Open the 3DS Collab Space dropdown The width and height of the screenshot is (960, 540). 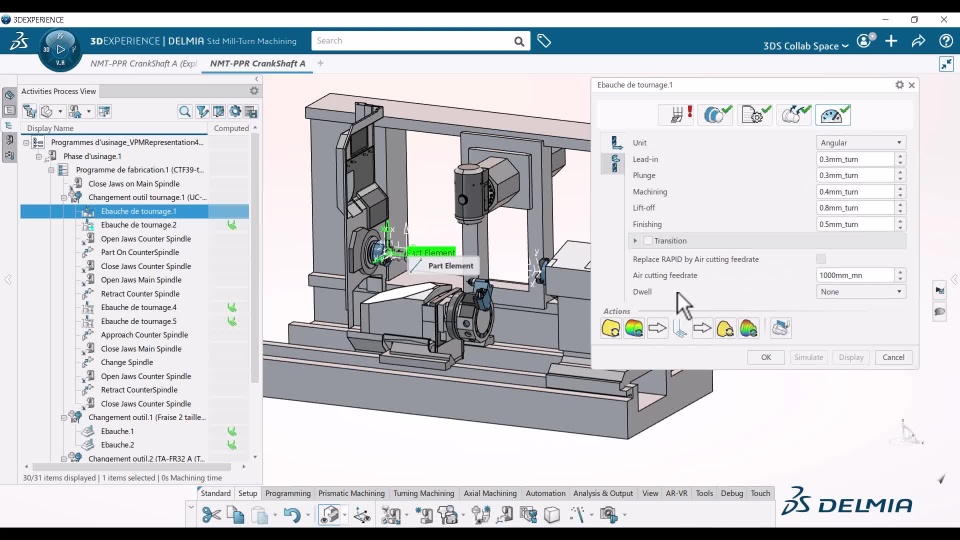(806, 46)
